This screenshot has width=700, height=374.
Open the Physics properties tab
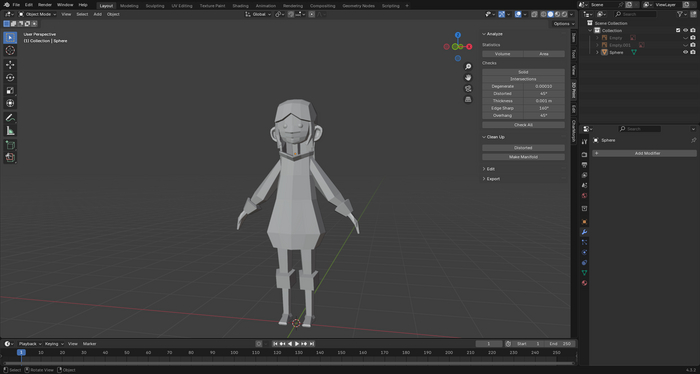pos(584,253)
